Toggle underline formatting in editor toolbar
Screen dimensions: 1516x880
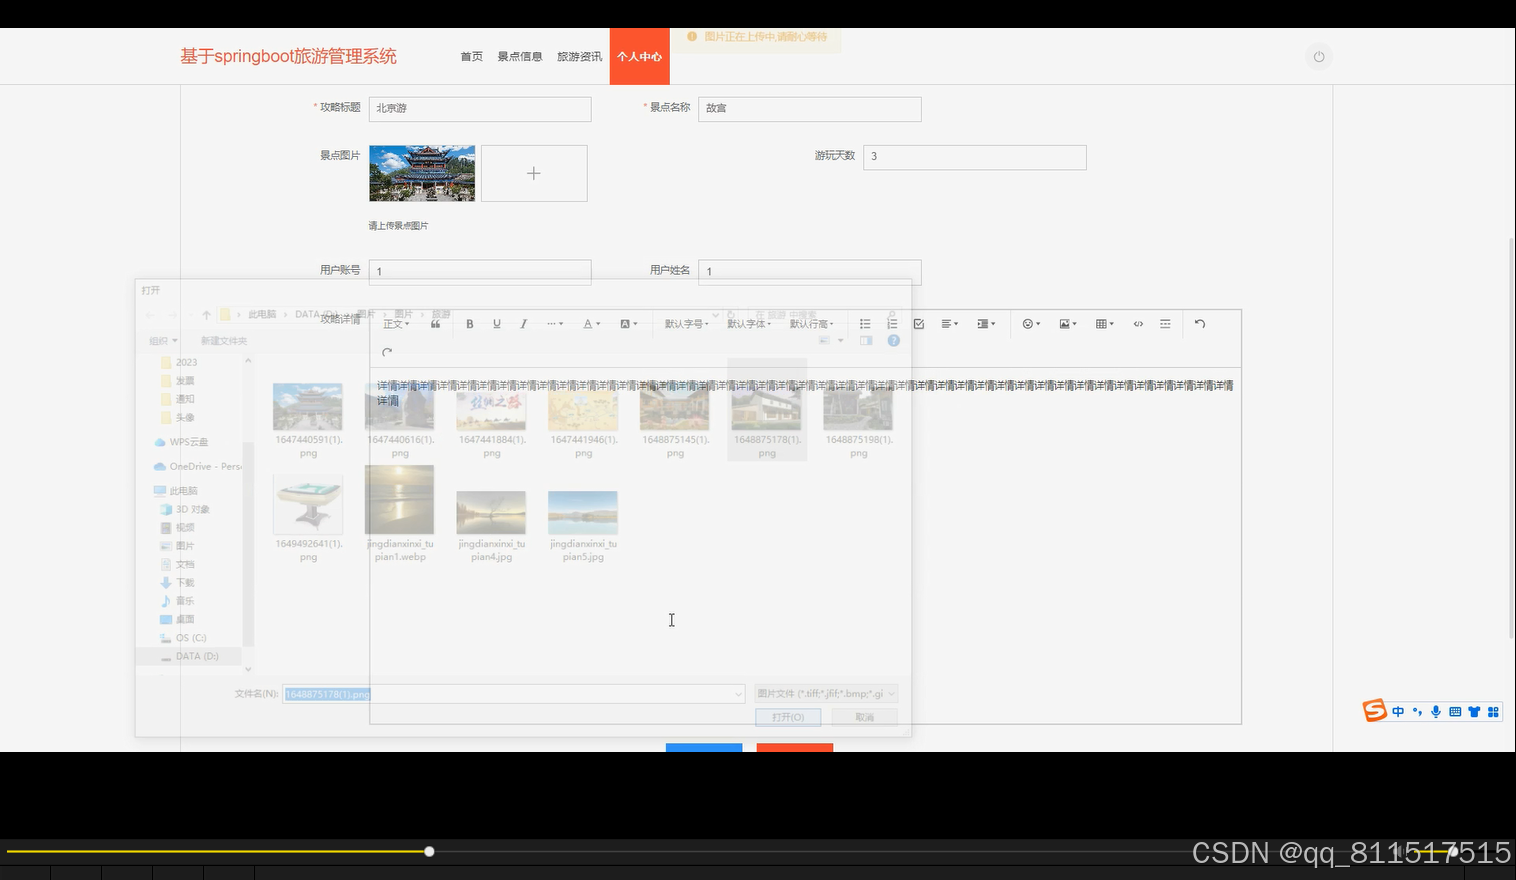496,324
